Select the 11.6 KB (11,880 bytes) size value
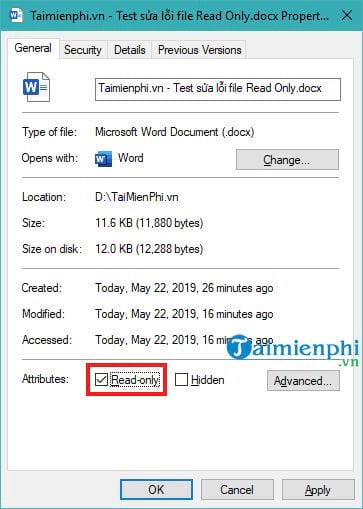Screen dimensions: 363x509 [x=149, y=223]
